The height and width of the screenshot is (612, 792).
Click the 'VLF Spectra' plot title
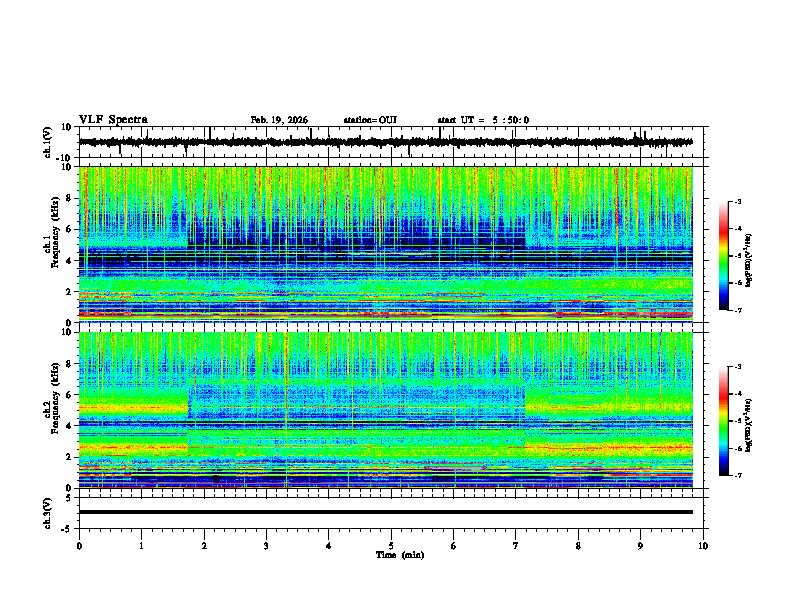coord(113,120)
